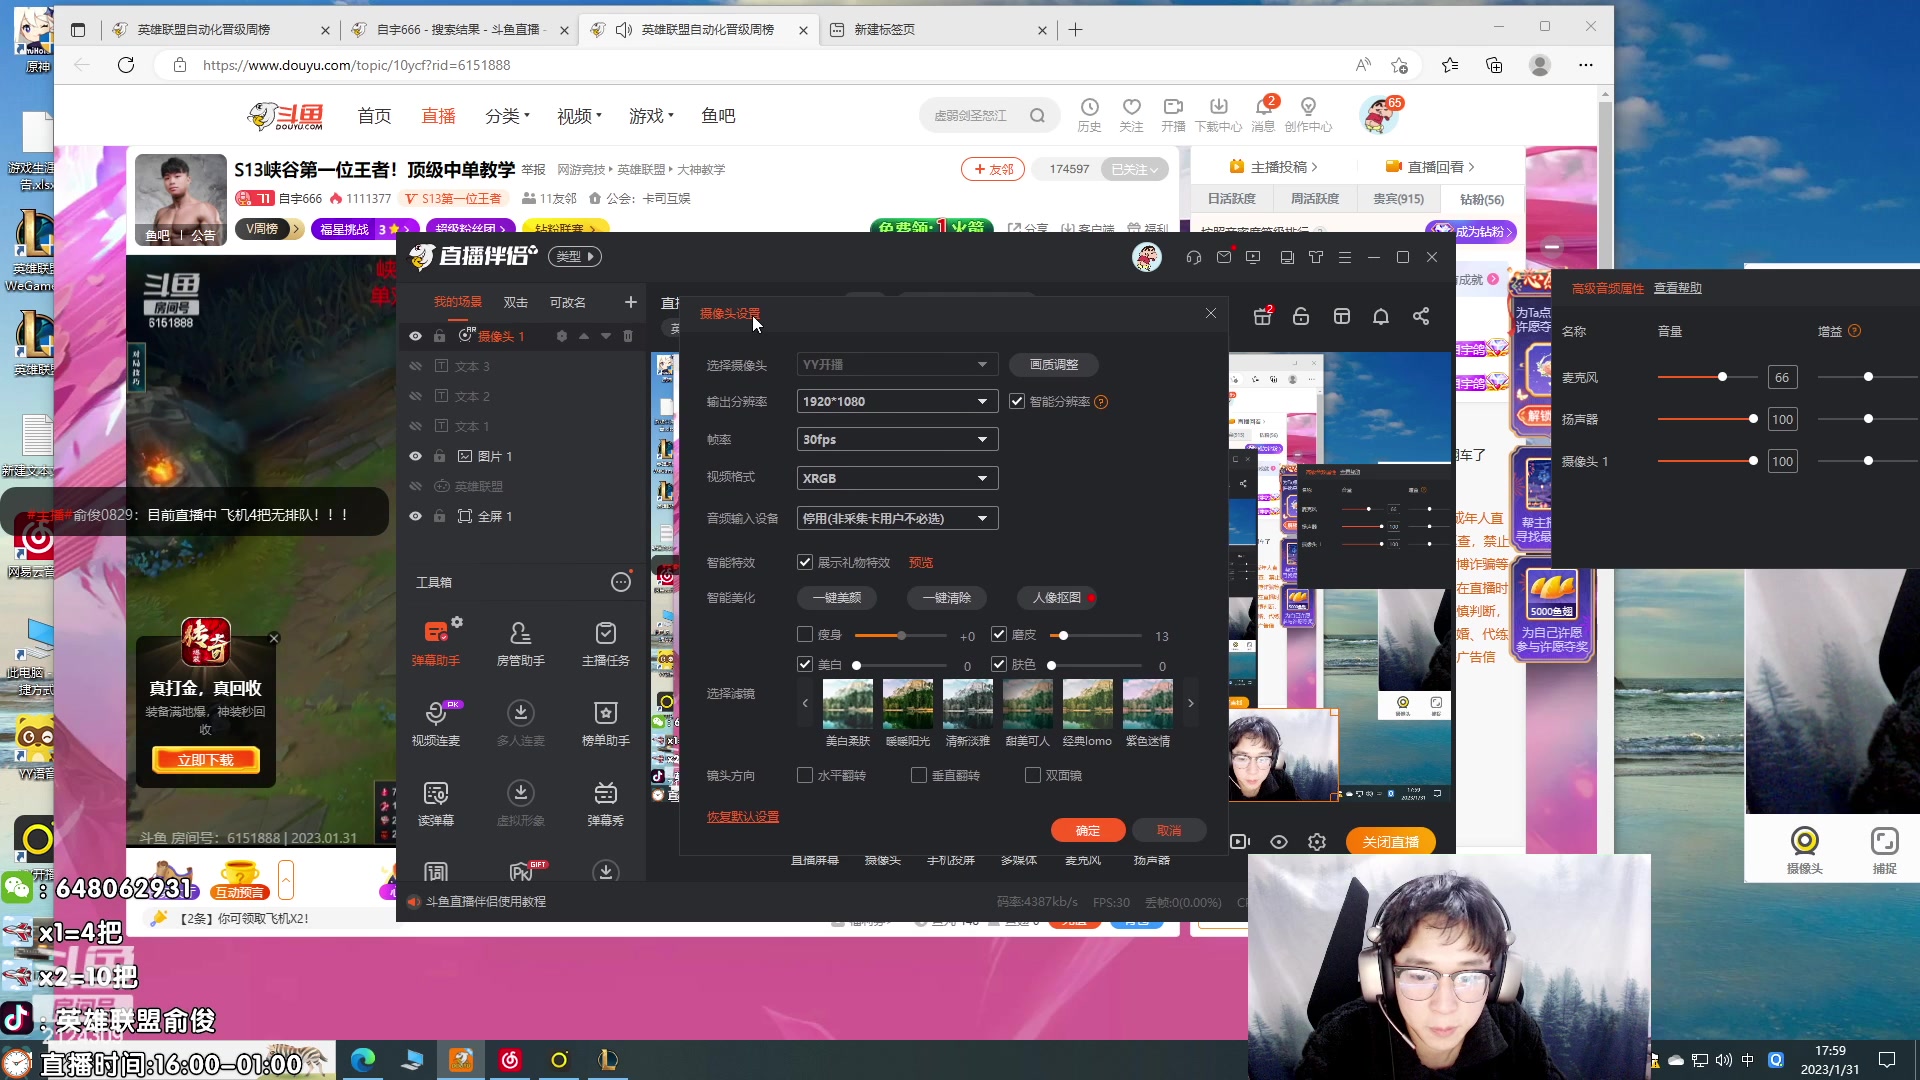Open the 视频格式 dropdown showing XRGB
This screenshot has width=1920, height=1080.
coord(897,478)
